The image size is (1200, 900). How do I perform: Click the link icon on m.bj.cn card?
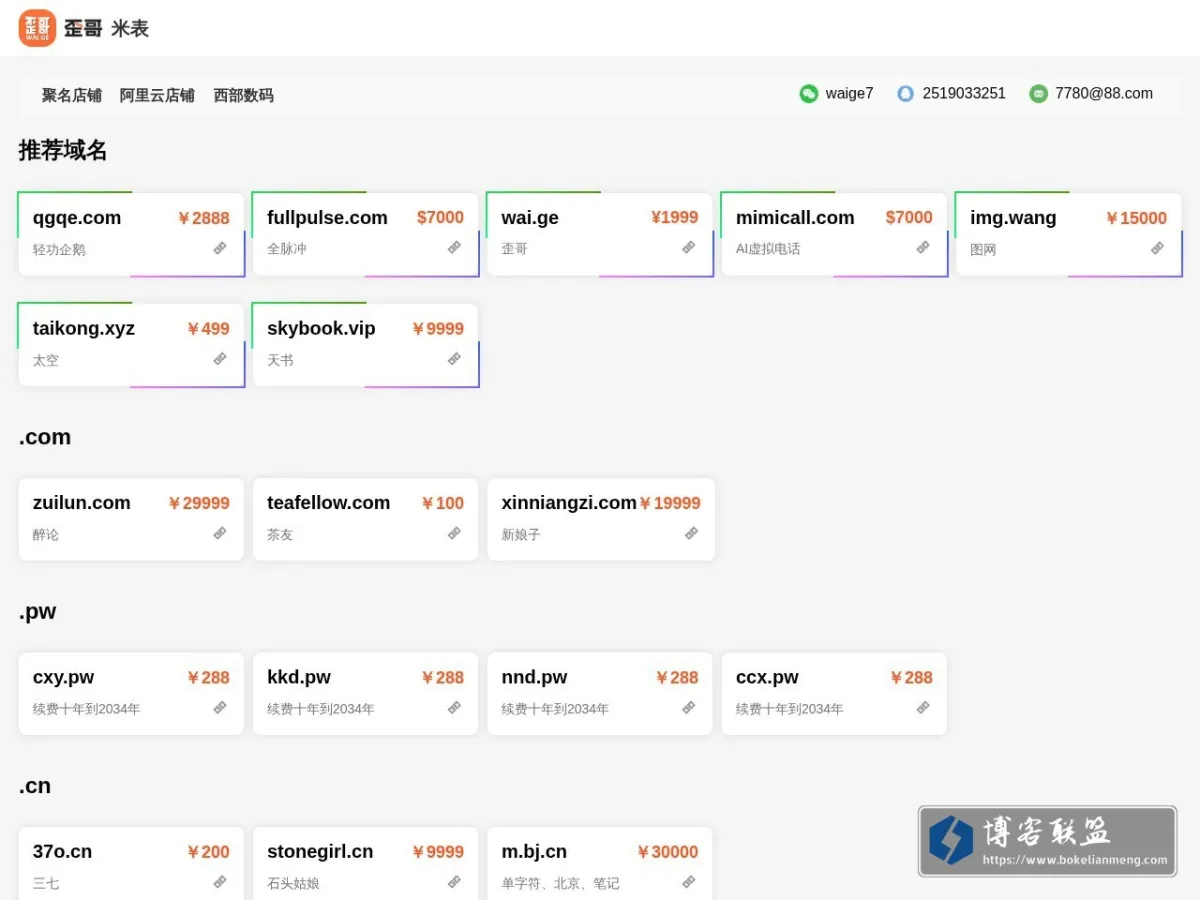click(x=689, y=882)
